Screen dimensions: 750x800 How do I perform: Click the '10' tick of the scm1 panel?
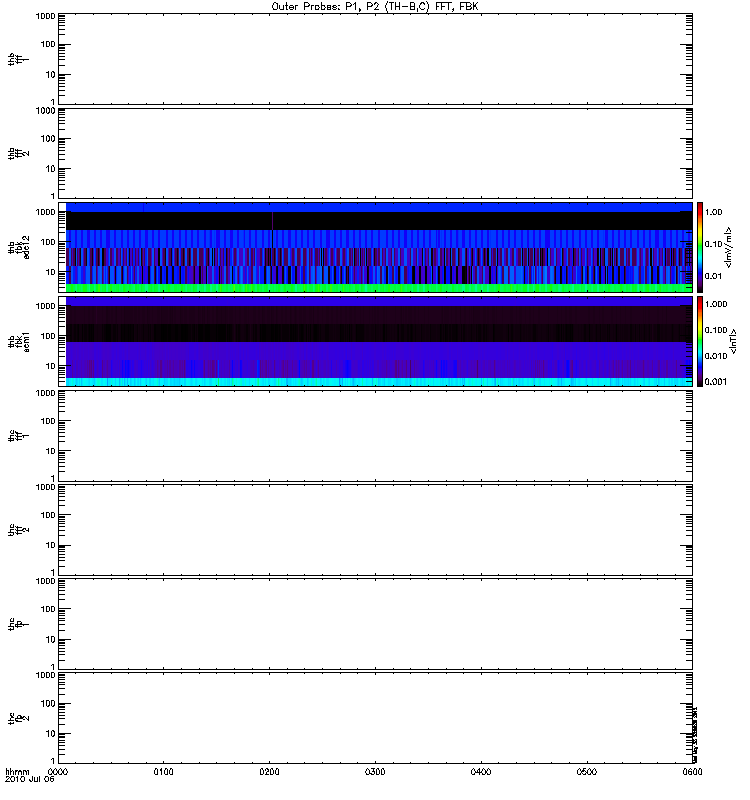pos(50,366)
